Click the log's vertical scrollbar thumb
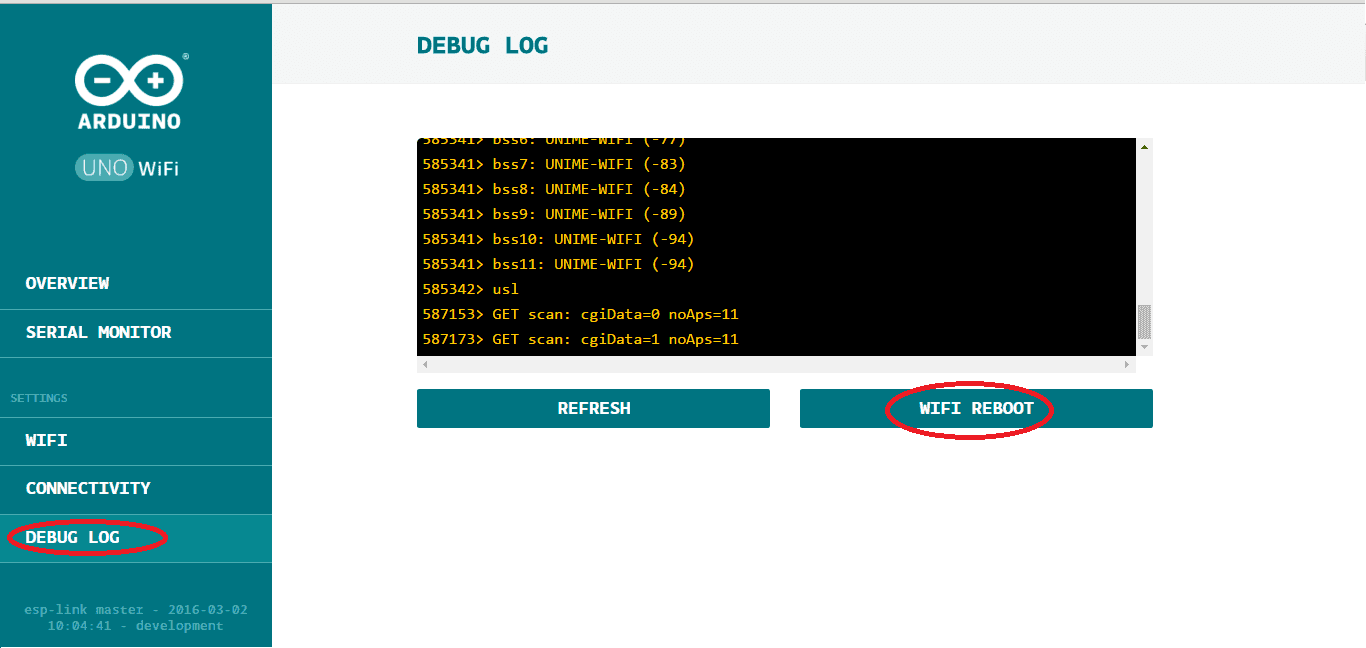 click(1144, 322)
